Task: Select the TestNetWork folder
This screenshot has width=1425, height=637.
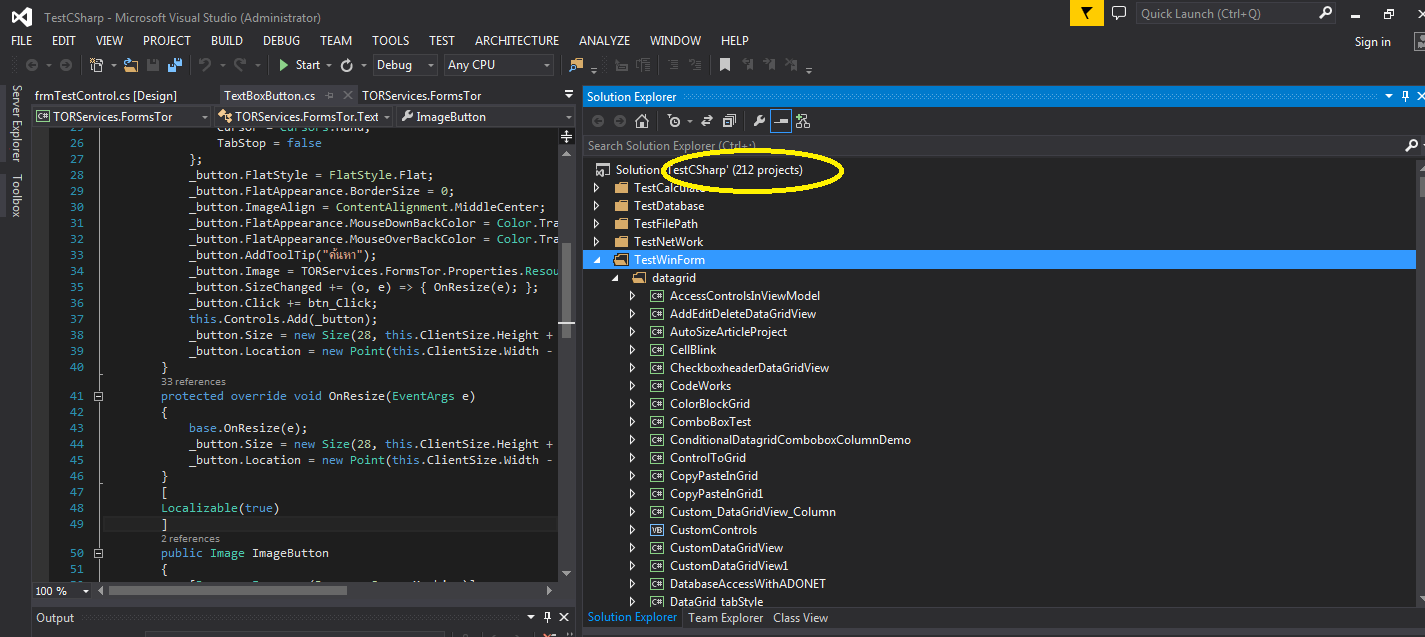Action: pyautogui.click(x=668, y=242)
